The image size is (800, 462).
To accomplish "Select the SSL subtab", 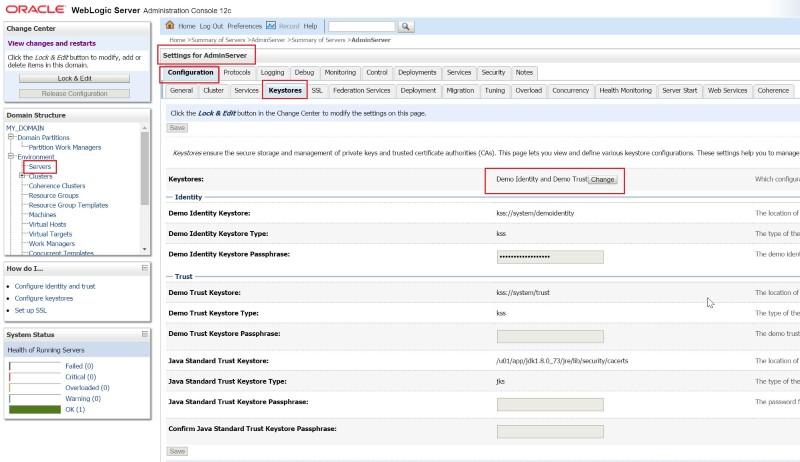I will click(x=317, y=91).
